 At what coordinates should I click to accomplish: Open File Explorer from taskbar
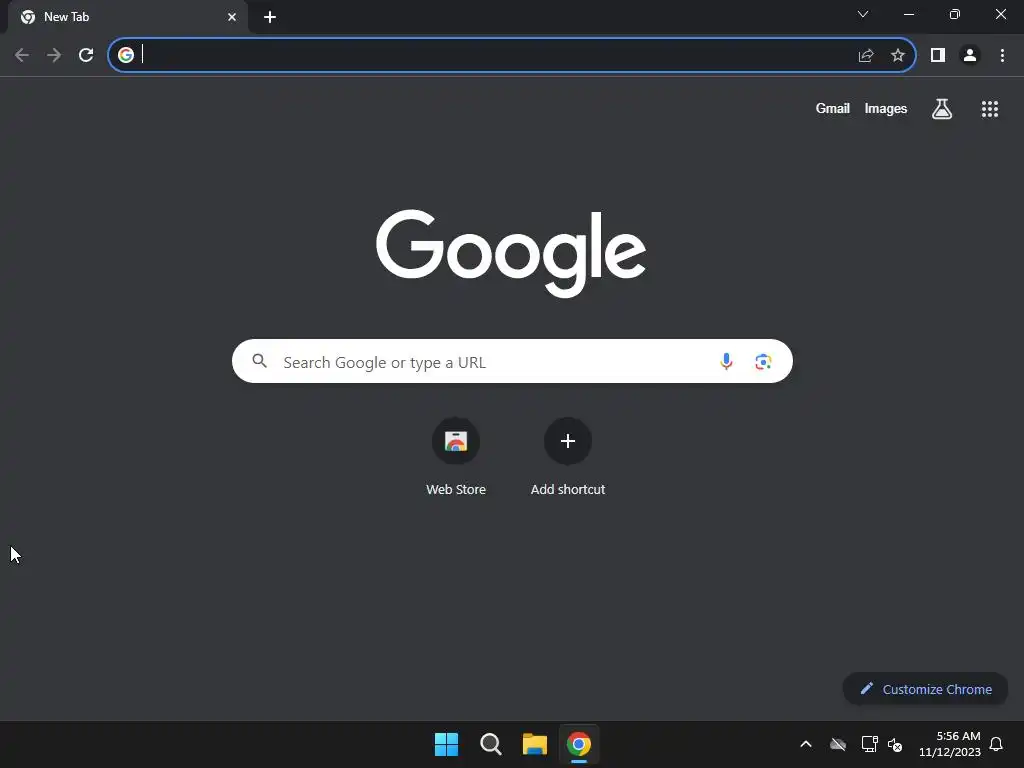point(535,744)
